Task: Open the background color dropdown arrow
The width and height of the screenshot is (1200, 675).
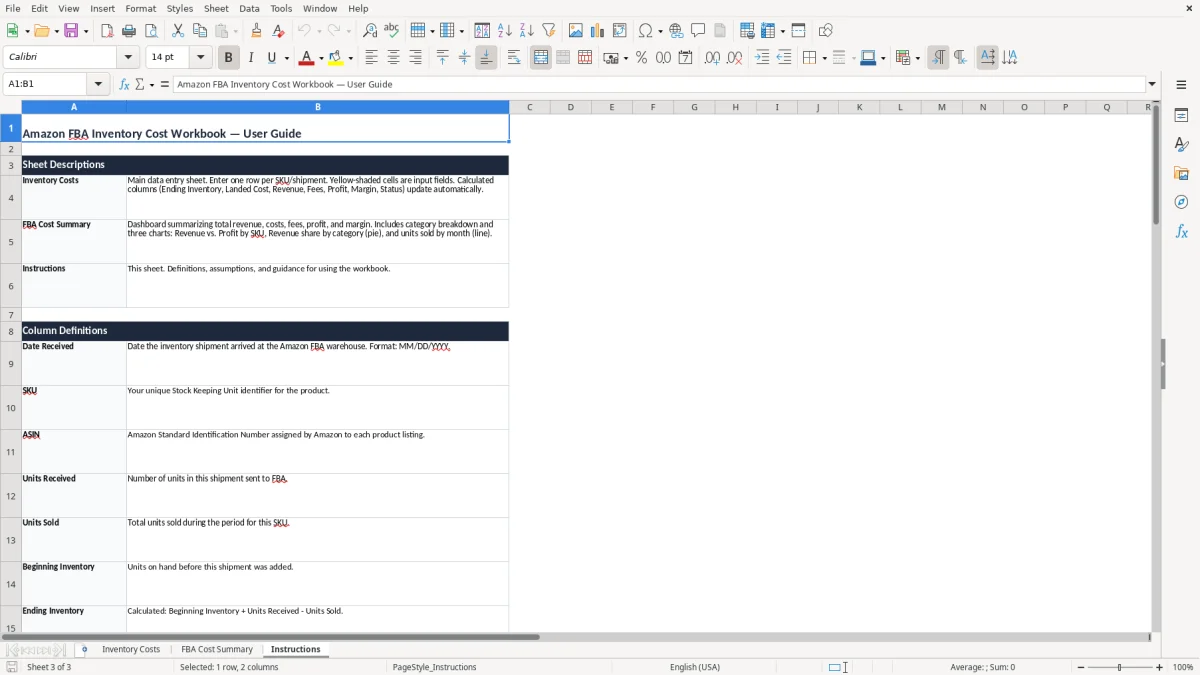Action: [350, 58]
